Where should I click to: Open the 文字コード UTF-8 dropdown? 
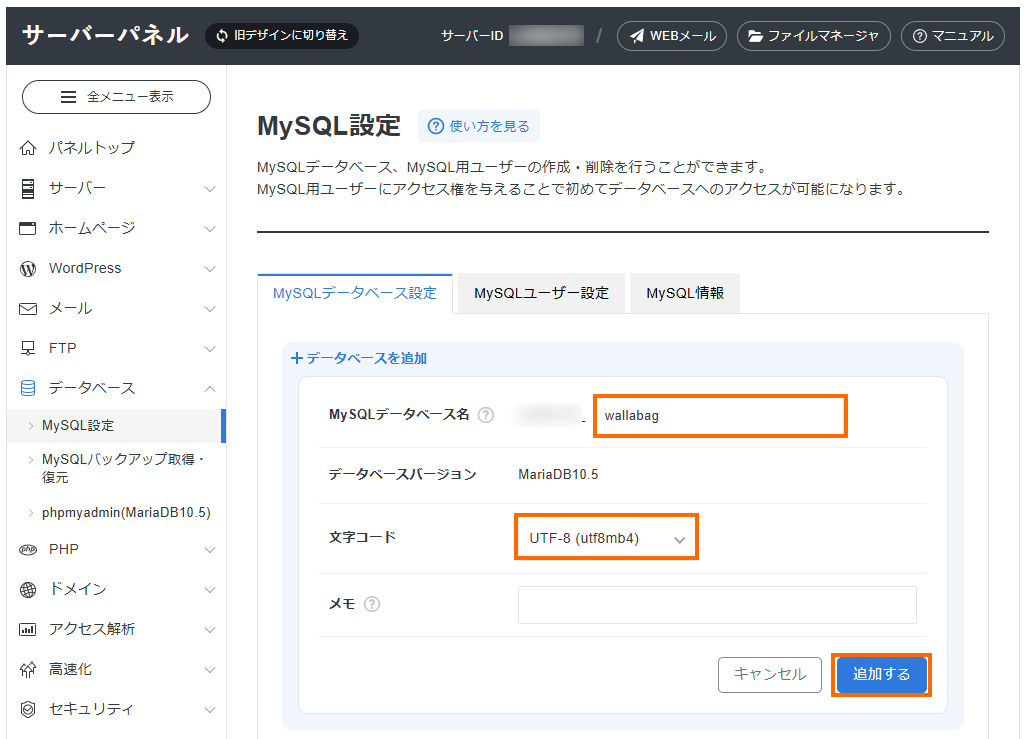(607, 539)
